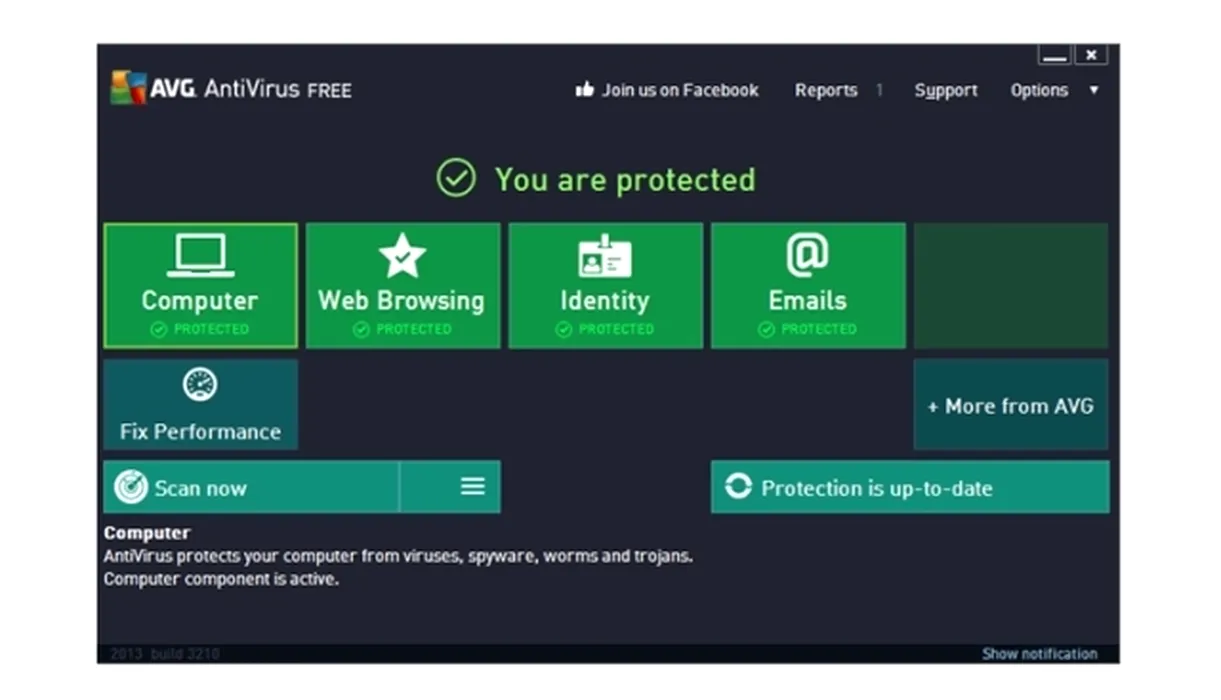Click the empty dark green tile

[x=1010, y=285]
